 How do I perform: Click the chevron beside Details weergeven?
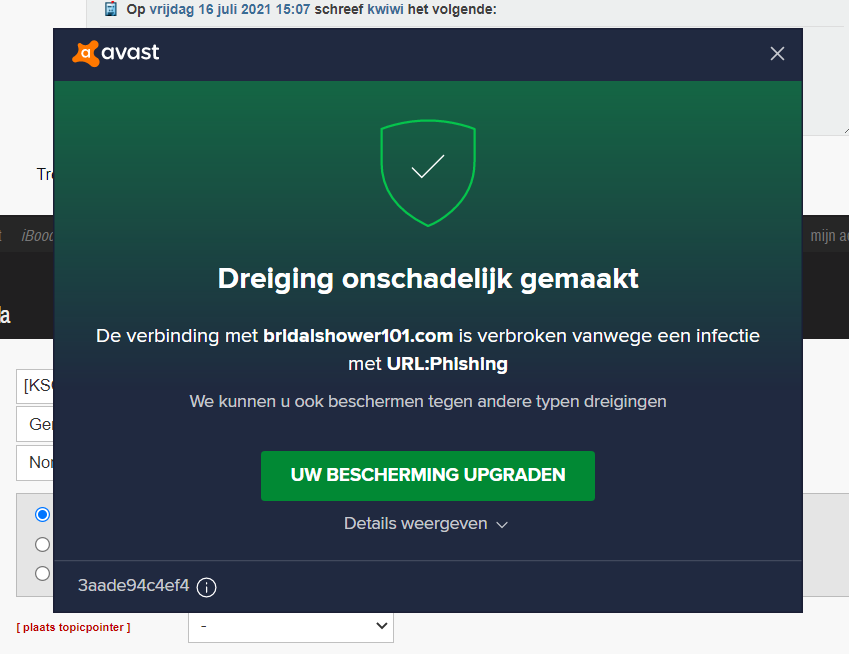[x=502, y=525]
